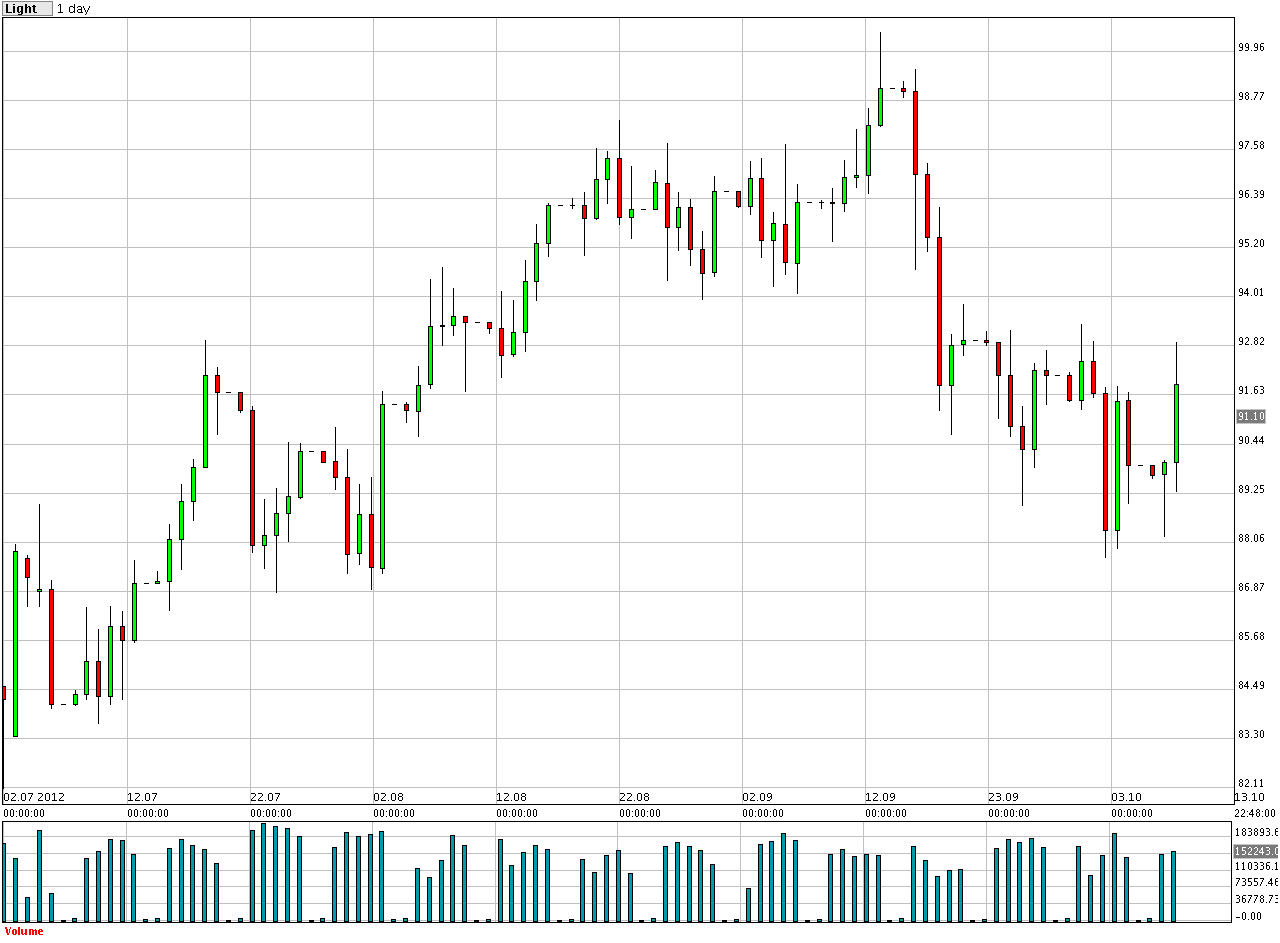Click the 183893.6 volume axis label

click(x=1256, y=832)
